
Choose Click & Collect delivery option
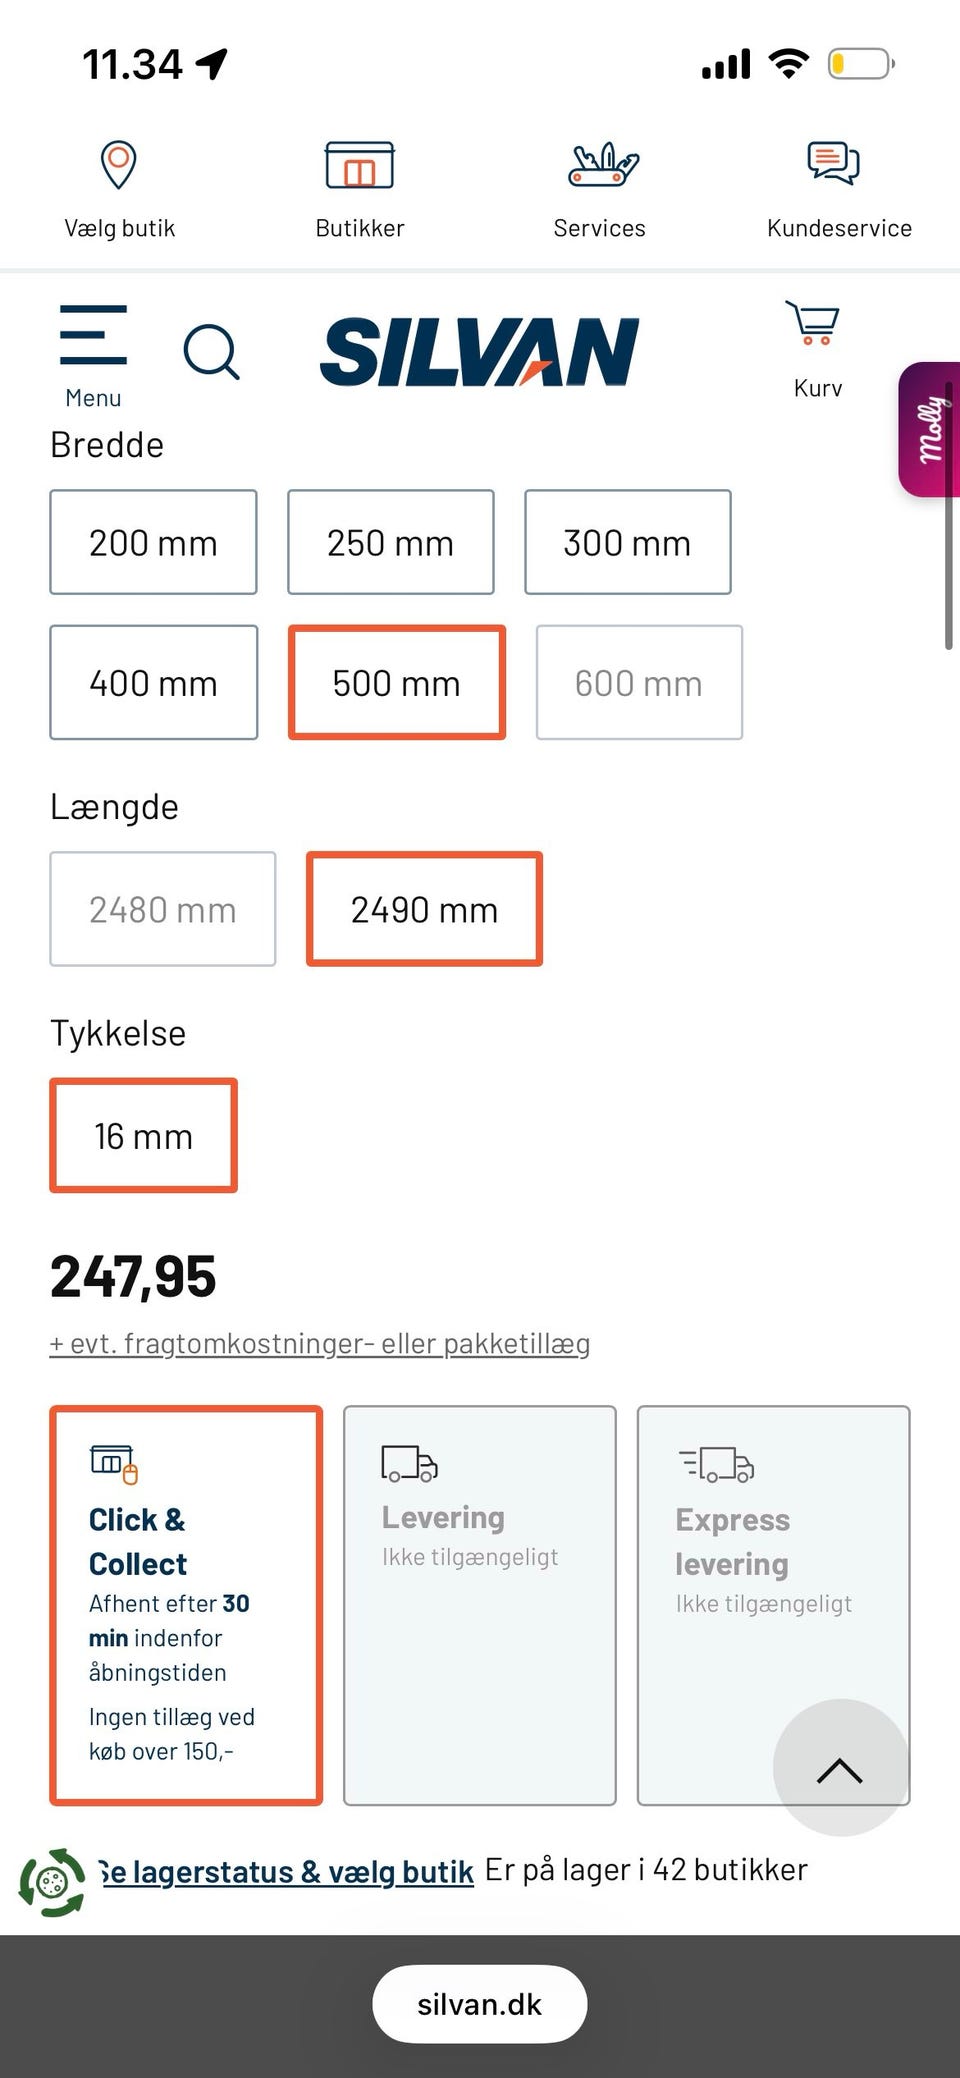click(x=186, y=1605)
